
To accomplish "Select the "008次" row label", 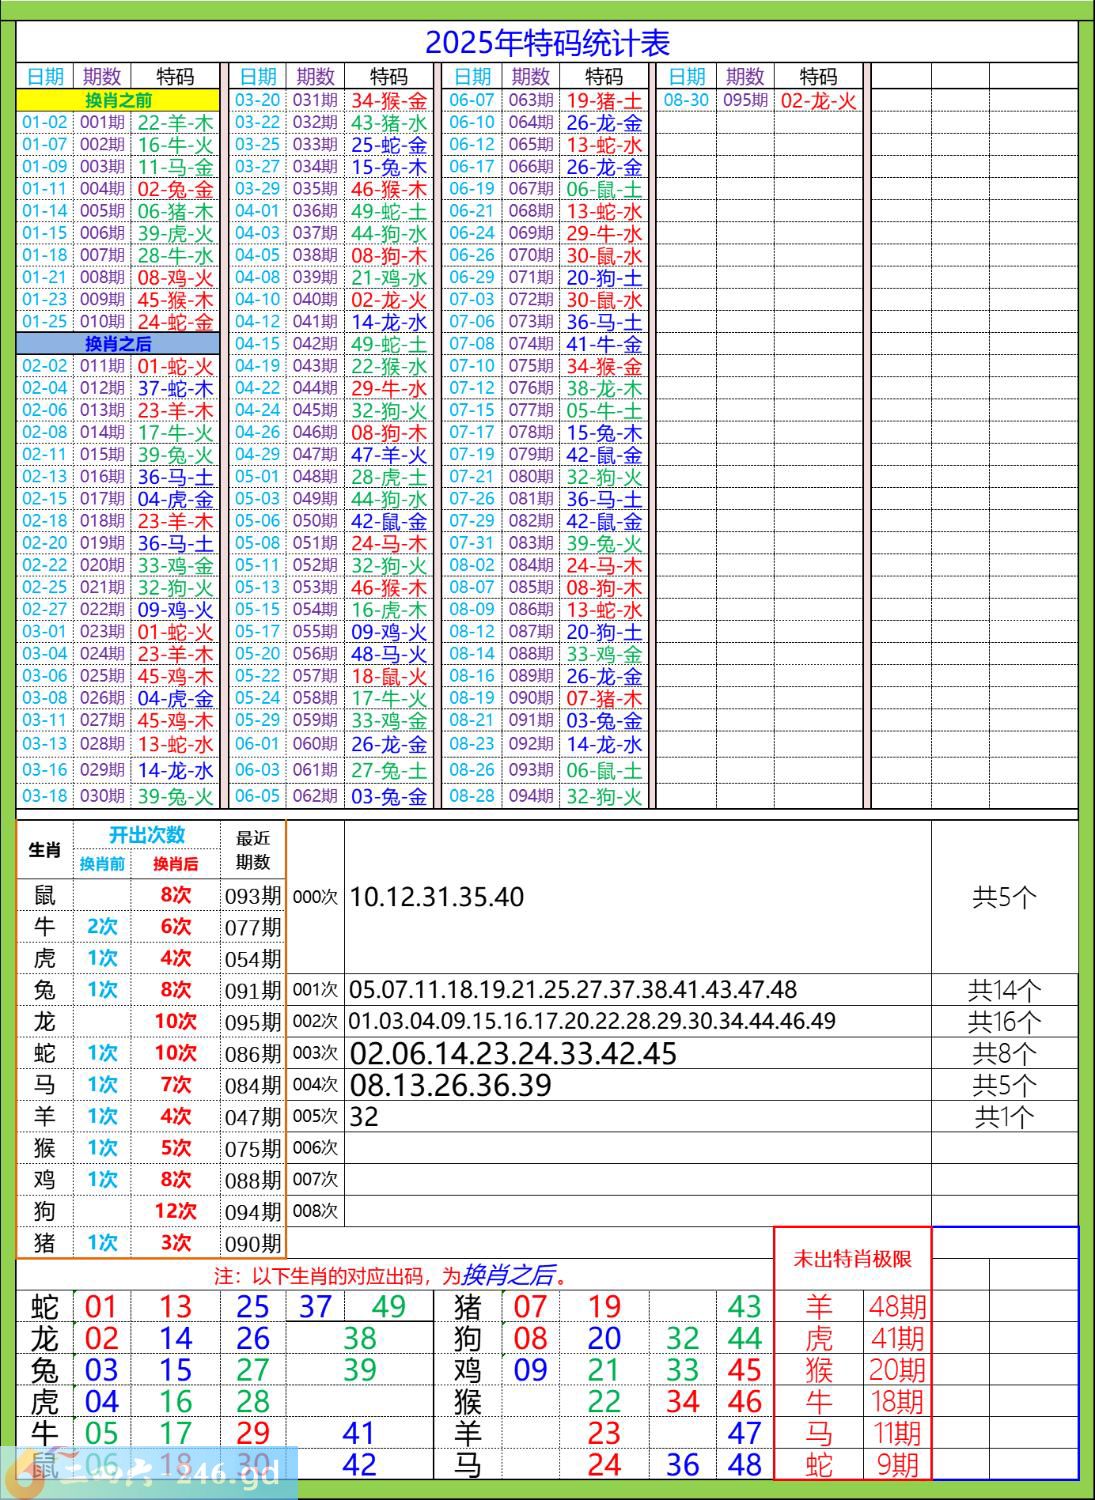I will pos(315,1211).
